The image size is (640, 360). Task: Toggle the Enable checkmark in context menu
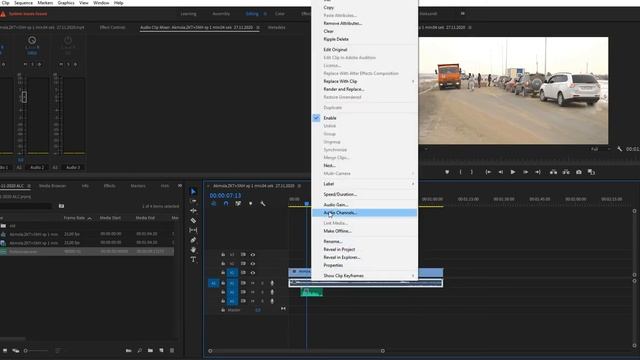tap(316, 118)
